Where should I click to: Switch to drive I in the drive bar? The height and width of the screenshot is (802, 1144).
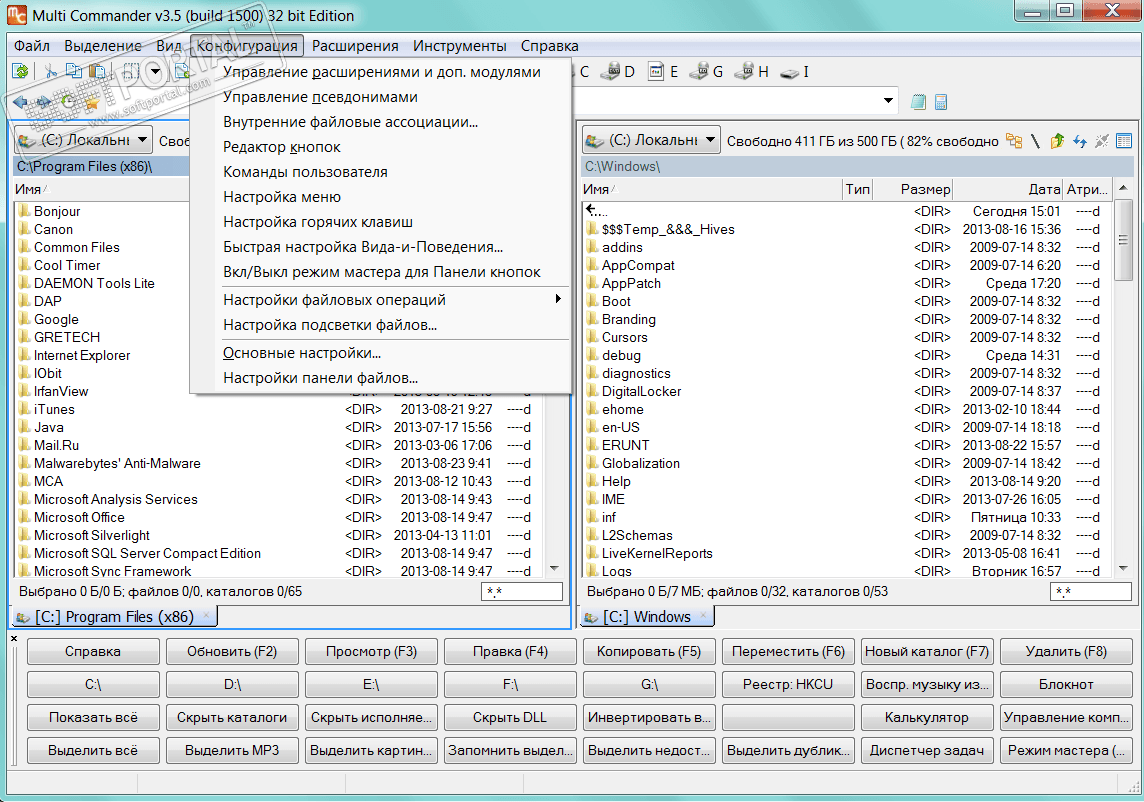point(797,72)
